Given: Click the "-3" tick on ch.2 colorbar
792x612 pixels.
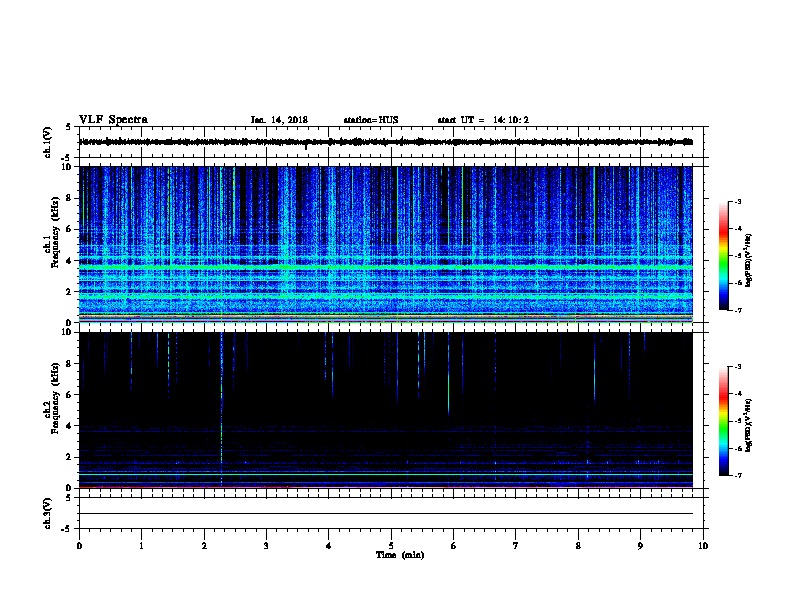Looking at the screenshot, I should [737, 367].
